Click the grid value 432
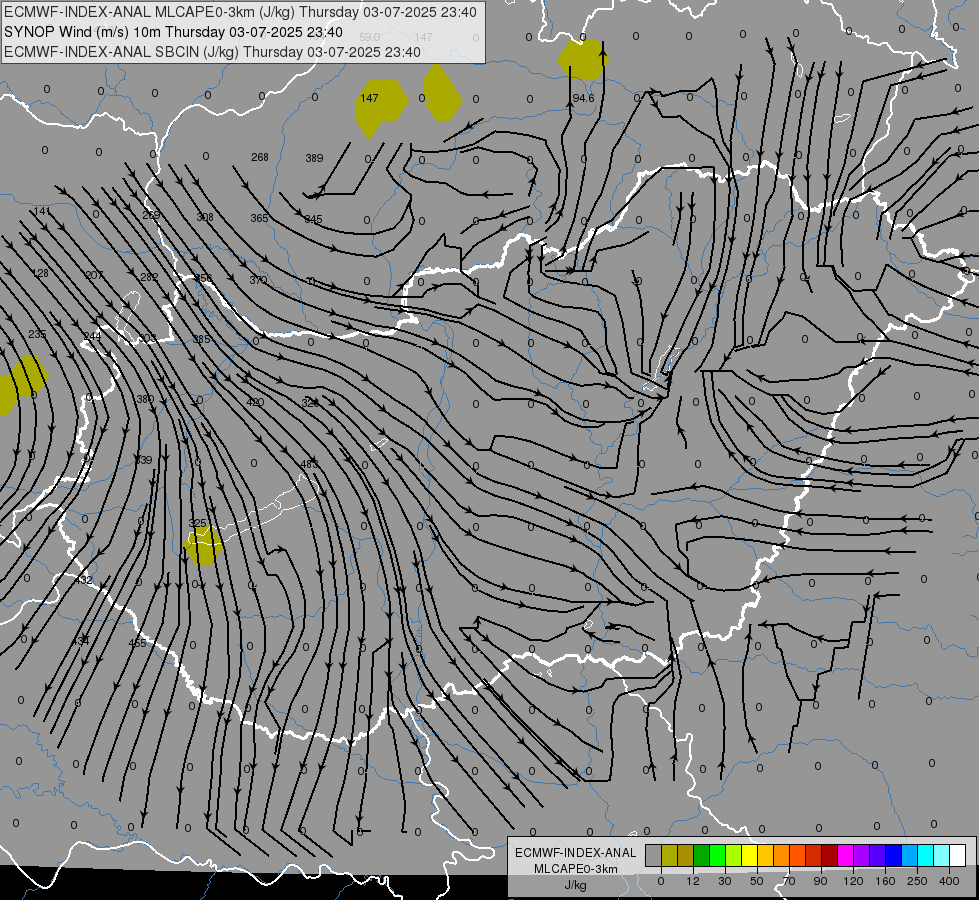Viewport: 979px width, 900px height. click(x=84, y=580)
